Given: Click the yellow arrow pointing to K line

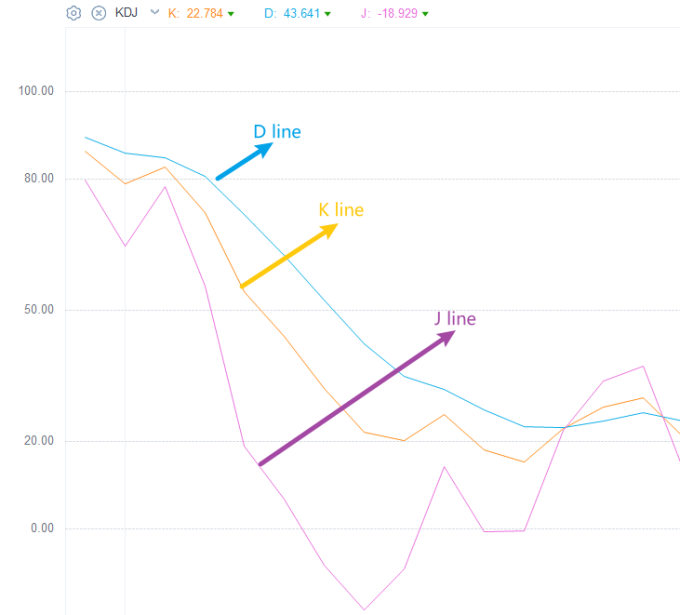Looking at the screenshot, I should (x=289, y=255).
